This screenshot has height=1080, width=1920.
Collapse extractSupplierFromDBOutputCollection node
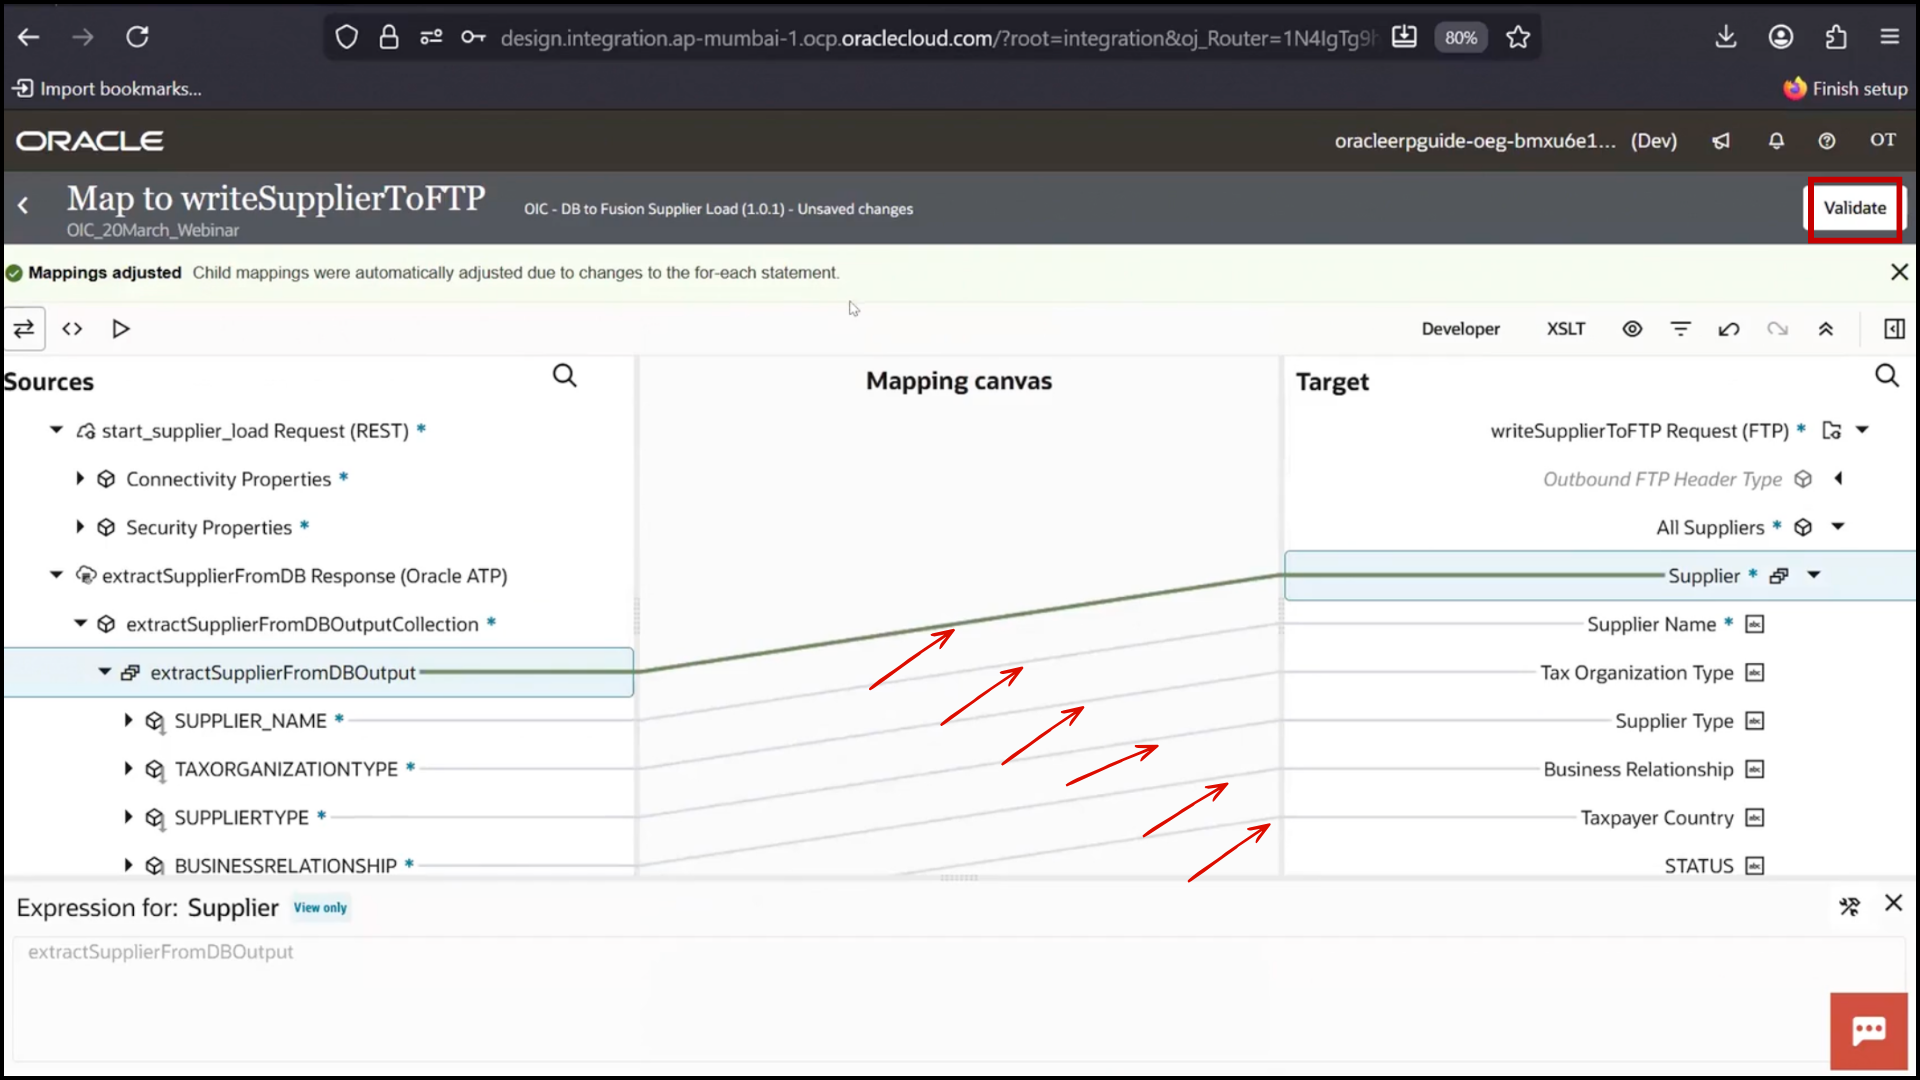click(x=81, y=623)
